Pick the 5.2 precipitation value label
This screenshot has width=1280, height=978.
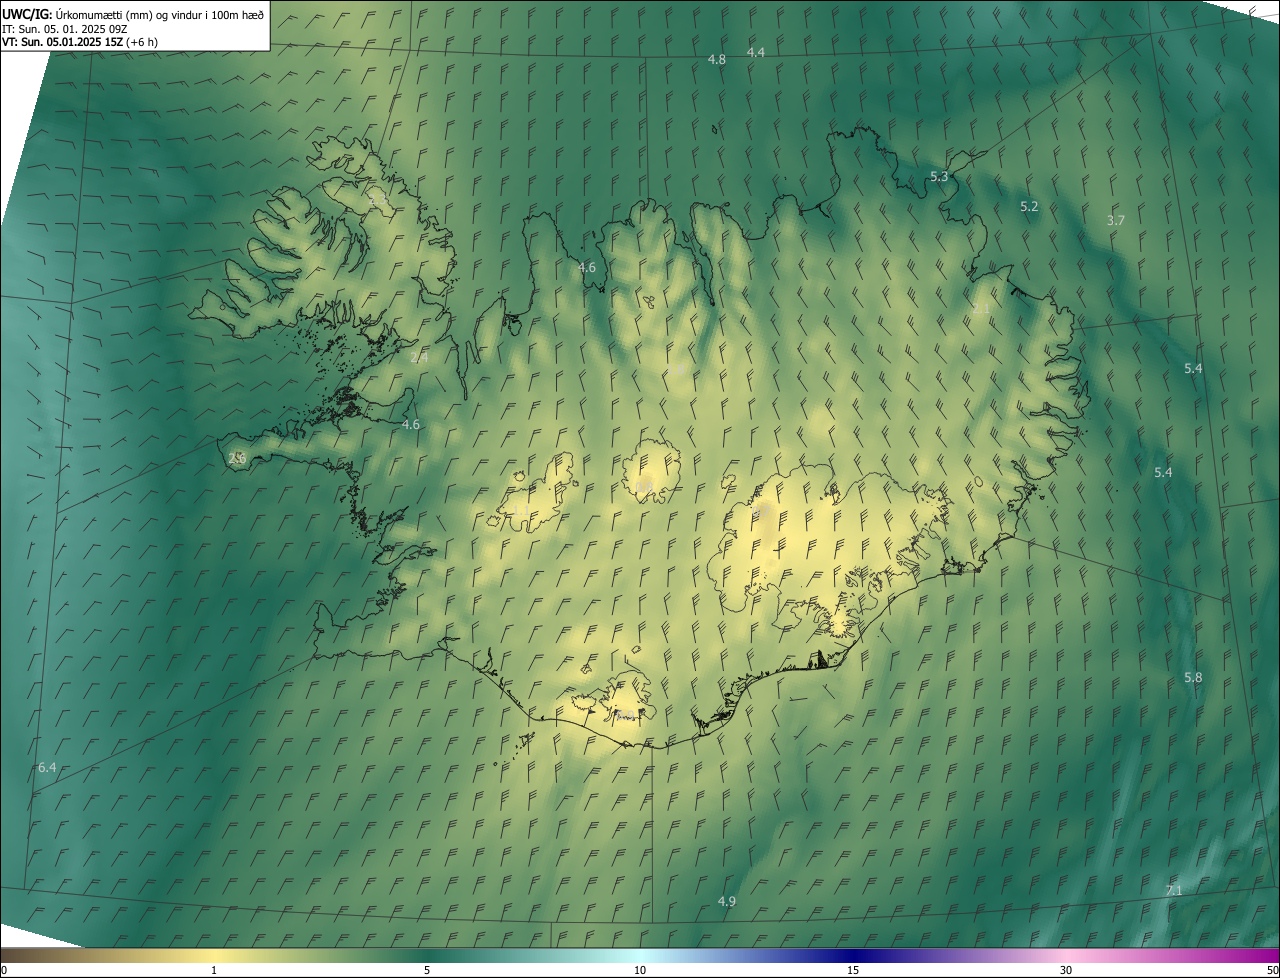1029,207
